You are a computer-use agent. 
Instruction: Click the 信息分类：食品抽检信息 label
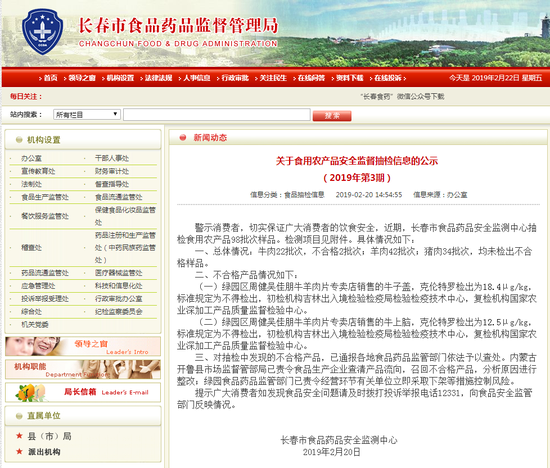click(287, 195)
